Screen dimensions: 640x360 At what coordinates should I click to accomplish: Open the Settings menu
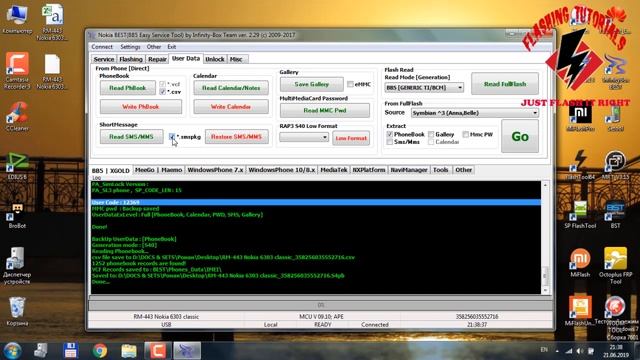[130, 47]
